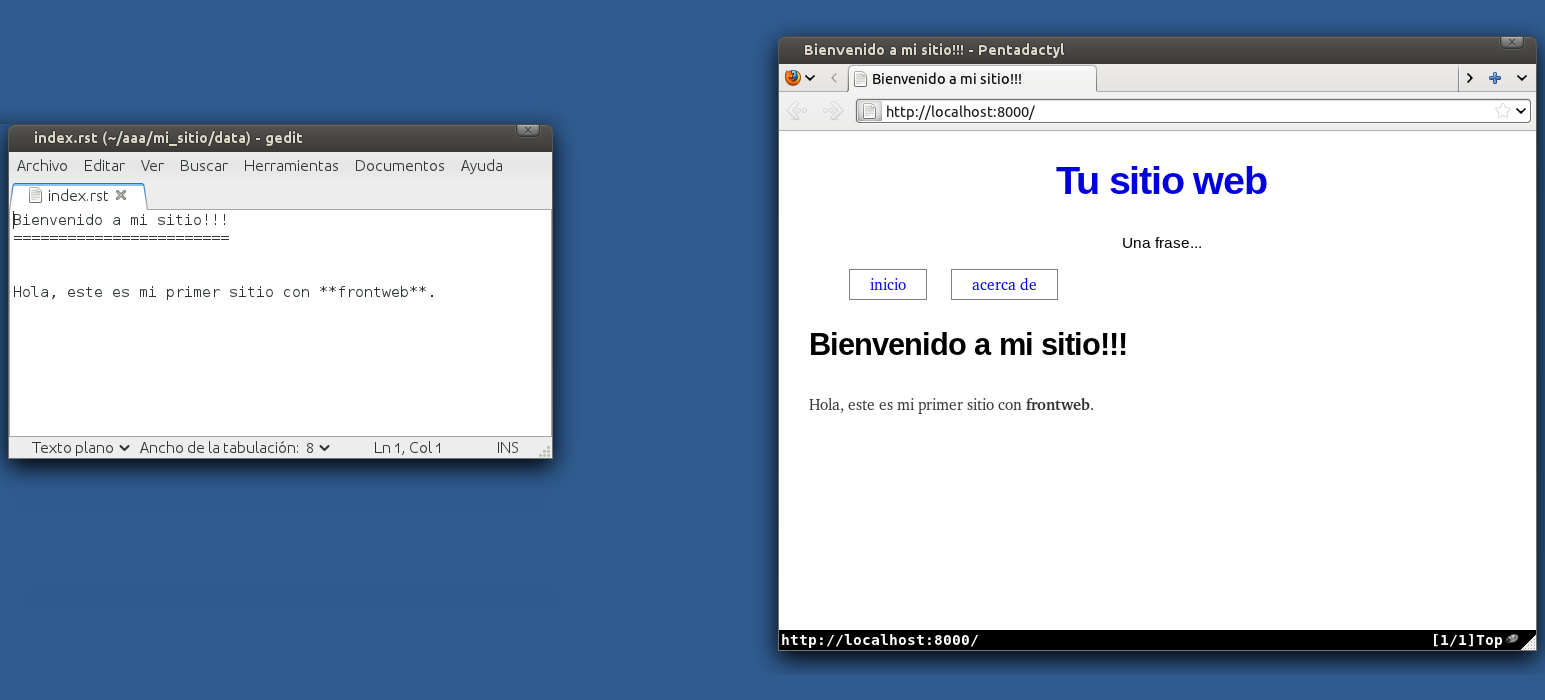Click the bold word 'frontweb' on the page
This screenshot has width=1545, height=700.
point(1057,405)
